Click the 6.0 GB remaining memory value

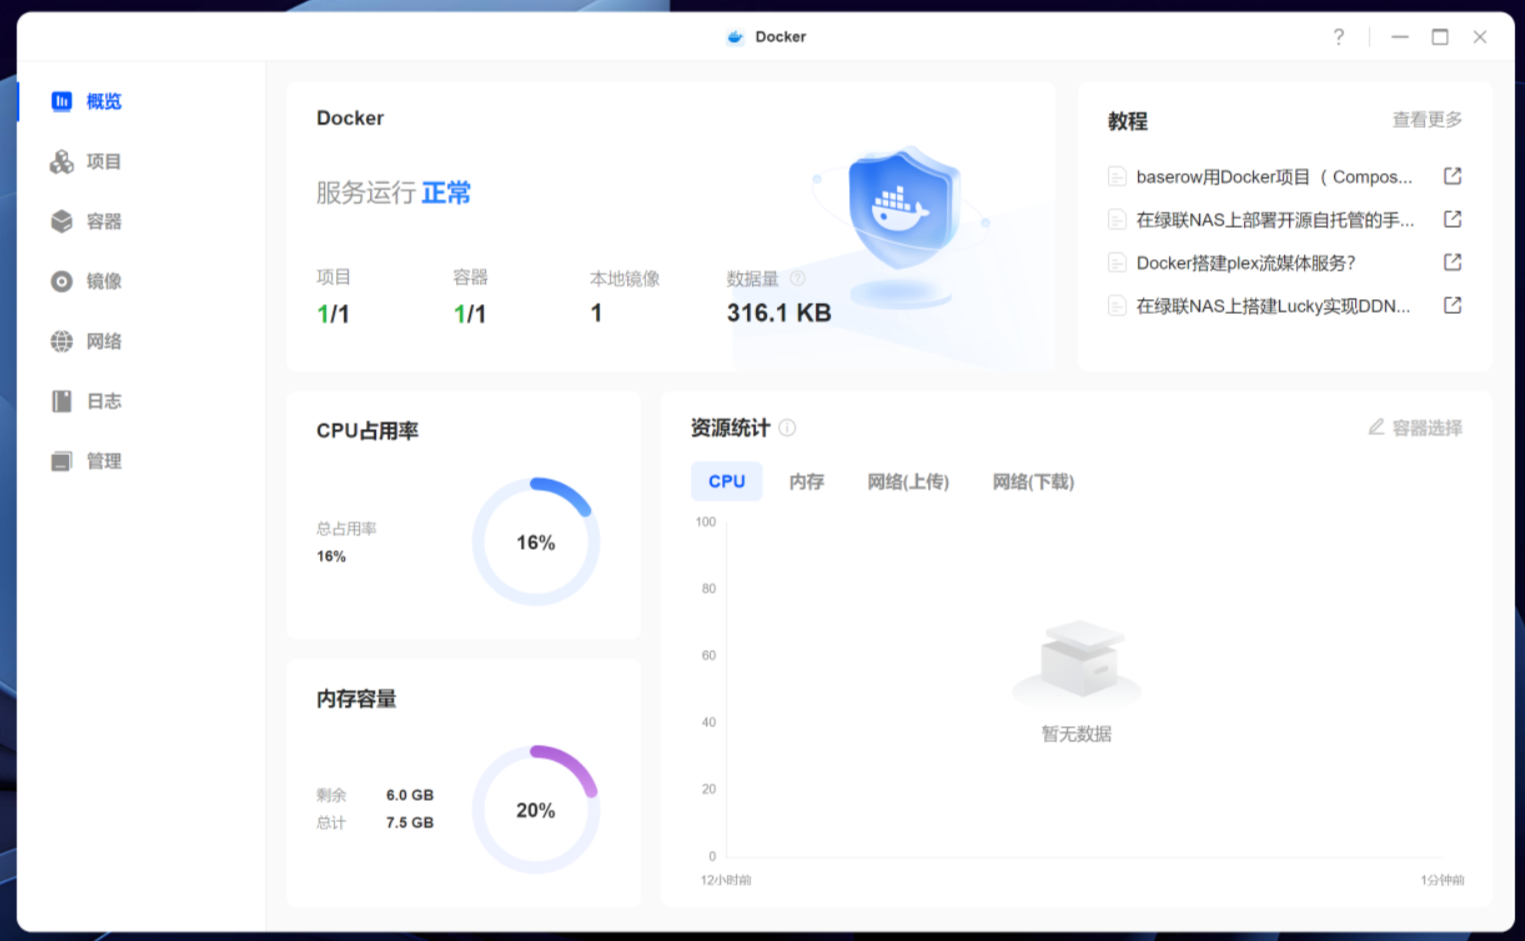(x=410, y=795)
